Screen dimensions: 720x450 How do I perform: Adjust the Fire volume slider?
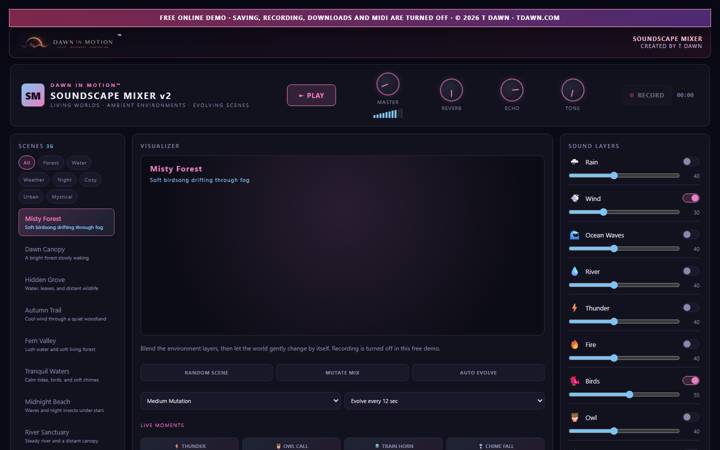pyautogui.click(x=624, y=358)
